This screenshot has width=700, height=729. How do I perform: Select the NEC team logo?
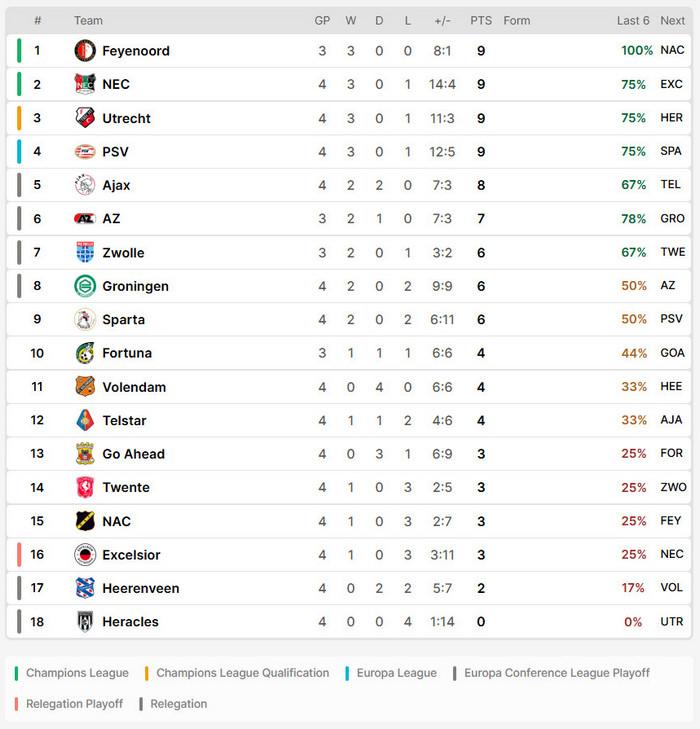point(85,84)
